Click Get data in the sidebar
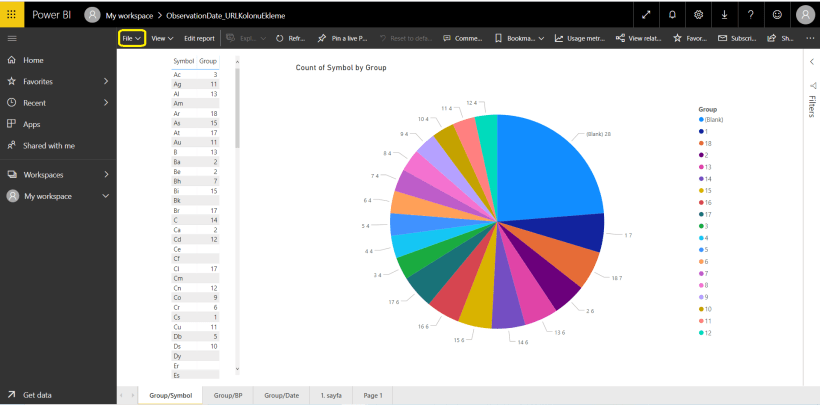Viewport: 820px width, 405px height. click(40, 394)
